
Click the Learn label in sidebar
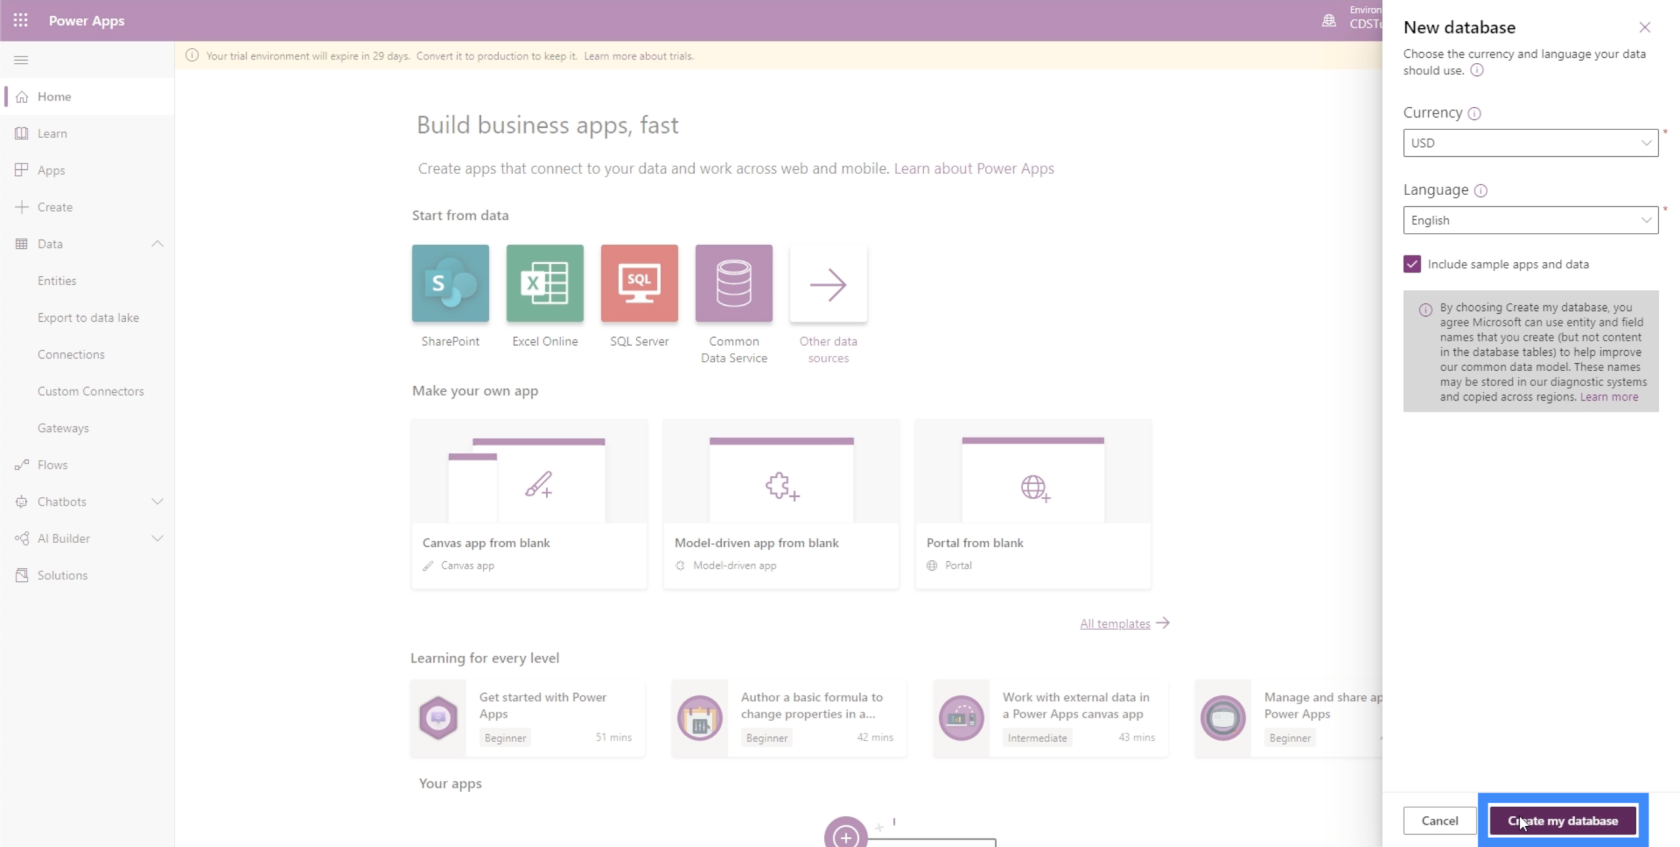click(x=52, y=133)
